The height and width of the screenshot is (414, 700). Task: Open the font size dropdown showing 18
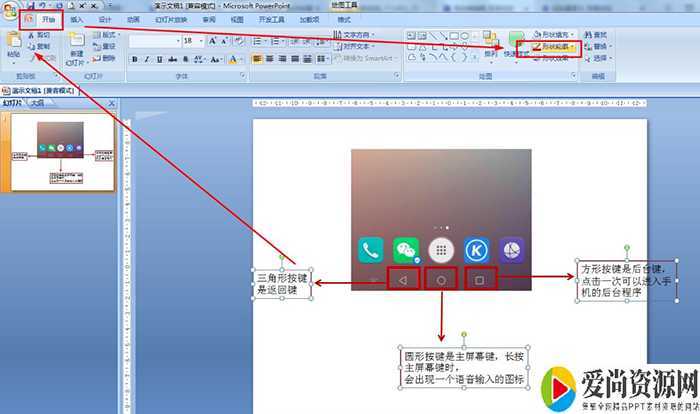(195, 41)
